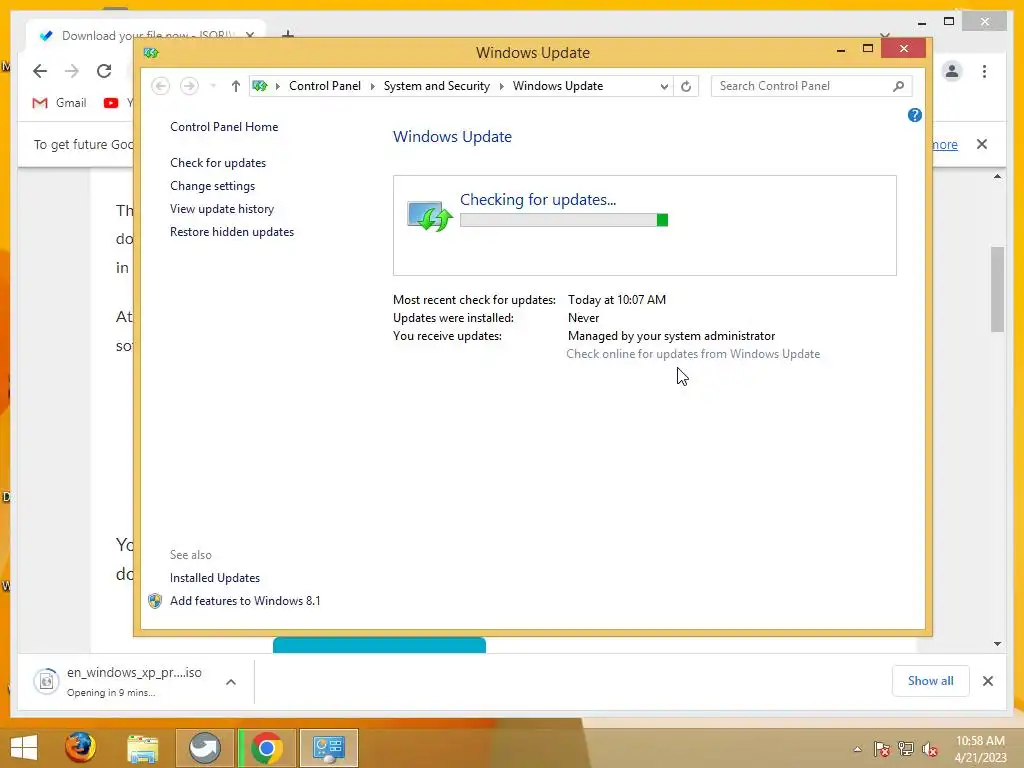Click Check for updates link

click(218, 163)
